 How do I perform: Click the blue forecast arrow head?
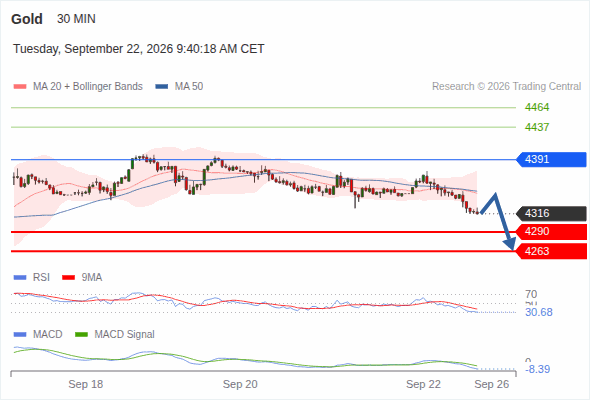(510, 244)
